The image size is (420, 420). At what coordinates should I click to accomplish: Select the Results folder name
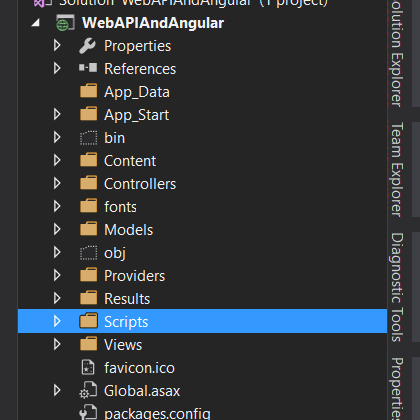pos(127,299)
